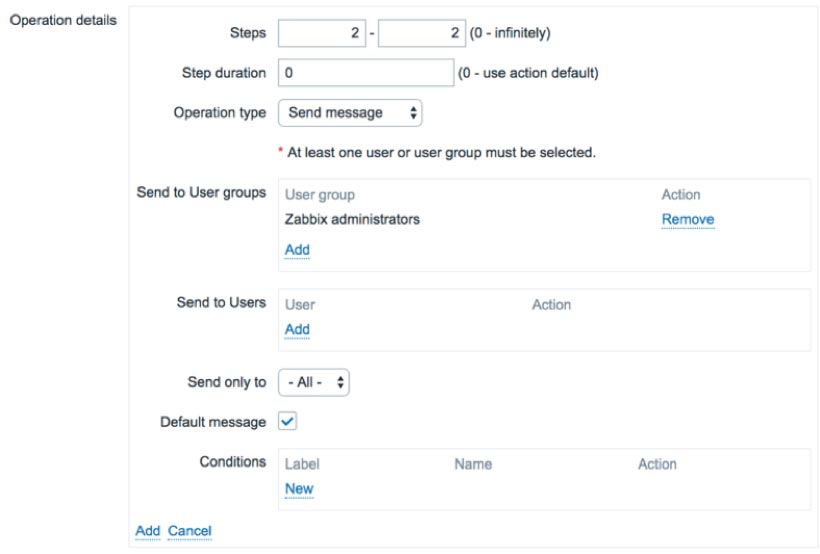Click the Step duration label
Viewport: 820px width, 554px height.
(224, 73)
